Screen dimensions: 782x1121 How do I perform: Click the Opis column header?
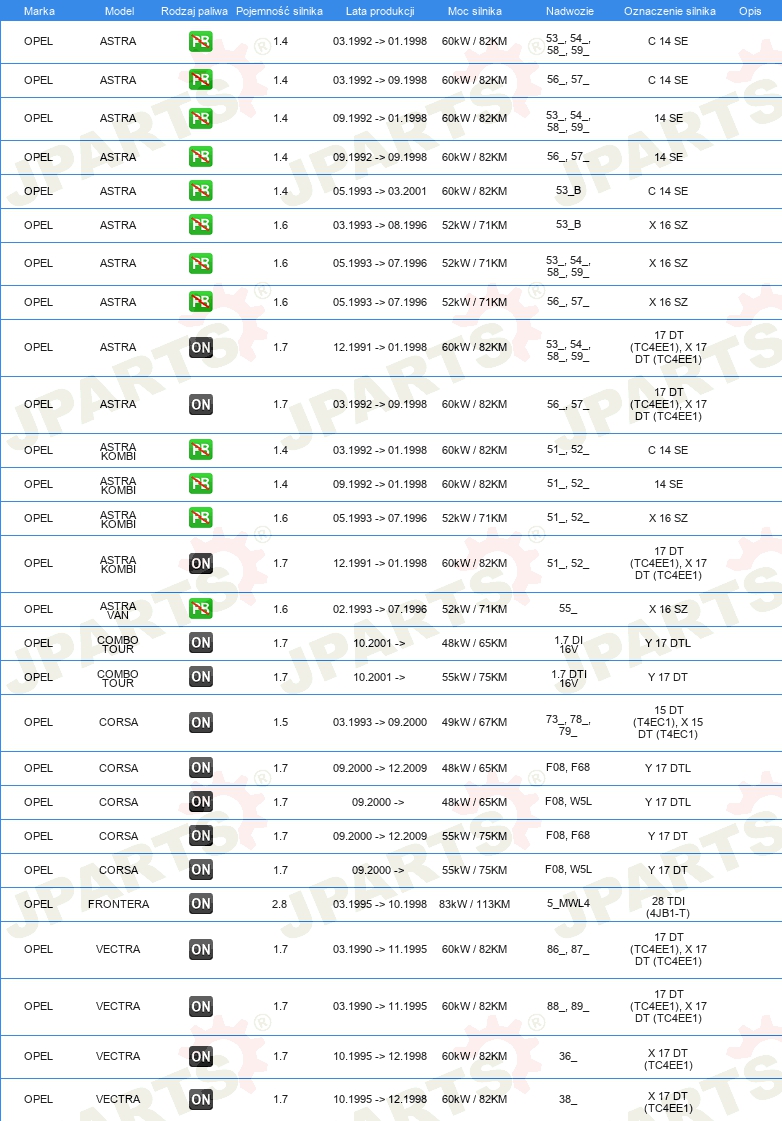coord(750,11)
